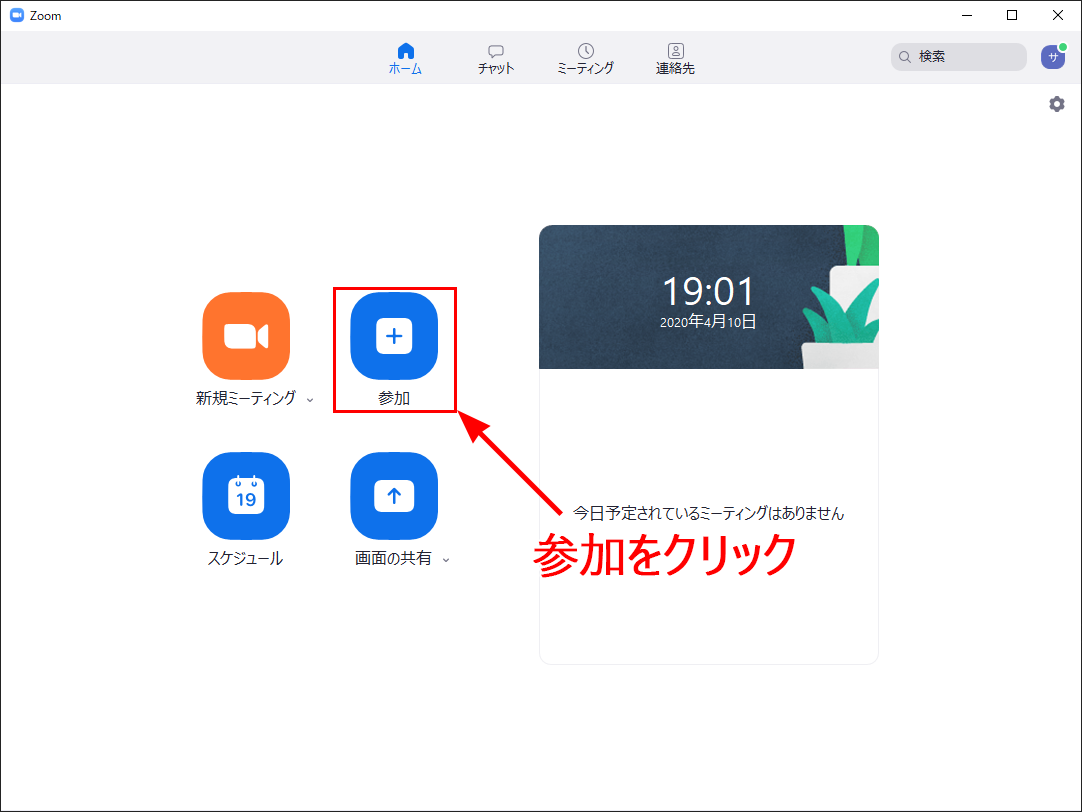1082x812 pixels.
Task: Click the orange New Meeting camera icon
Action: [246, 336]
